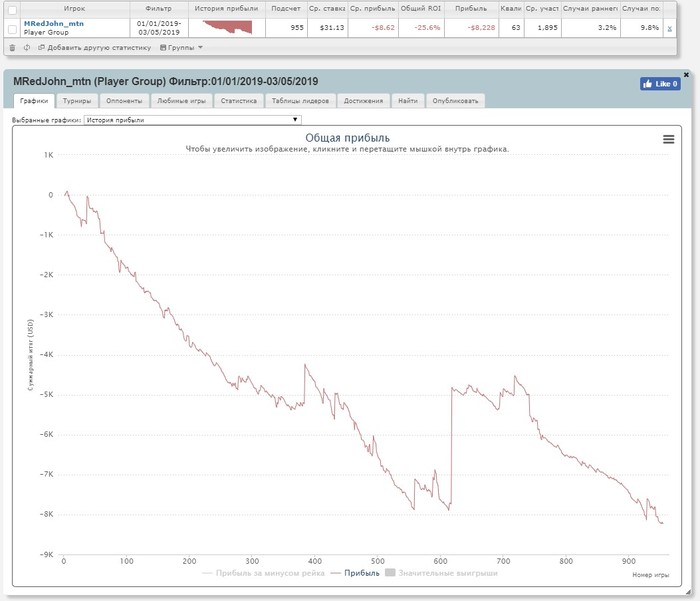This screenshot has width=700, height=601.
Task: Switch to the 'Турниры' tab
Action: (77, 101)
